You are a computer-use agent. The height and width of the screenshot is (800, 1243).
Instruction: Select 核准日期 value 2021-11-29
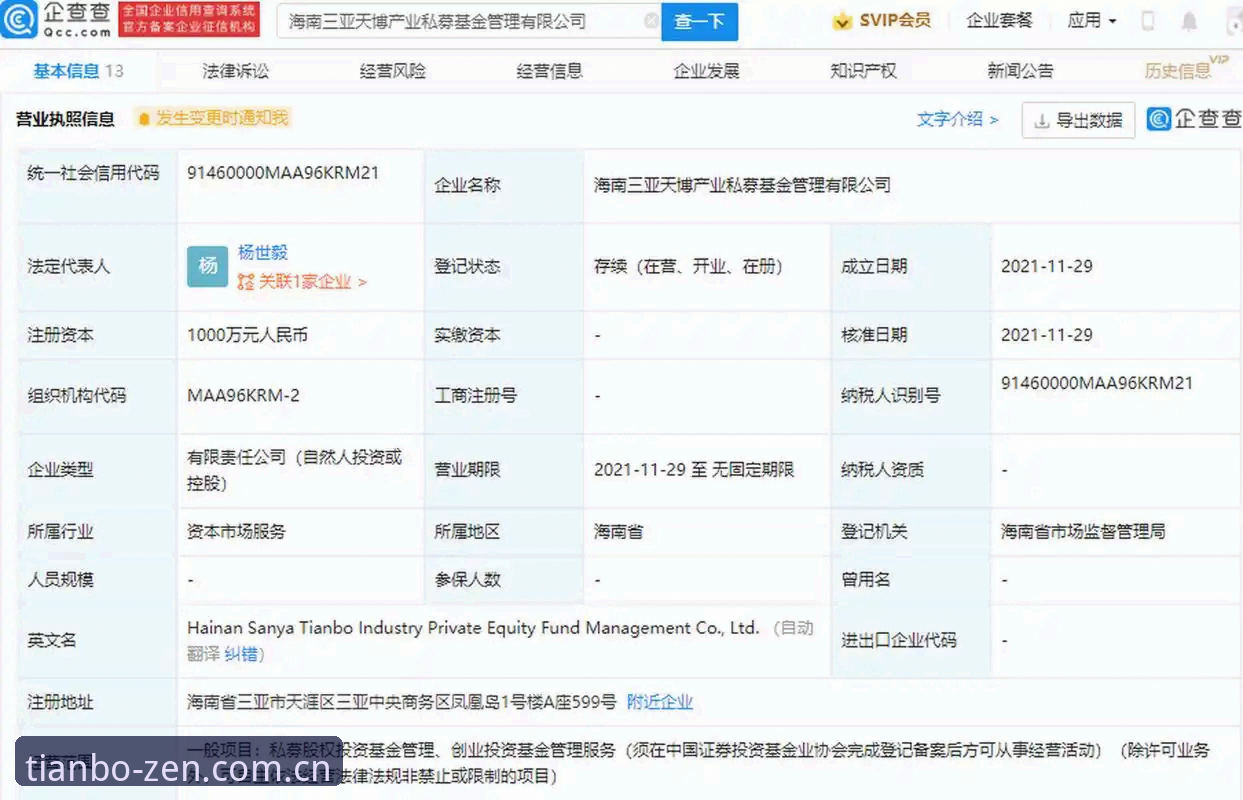[1047, 335]
